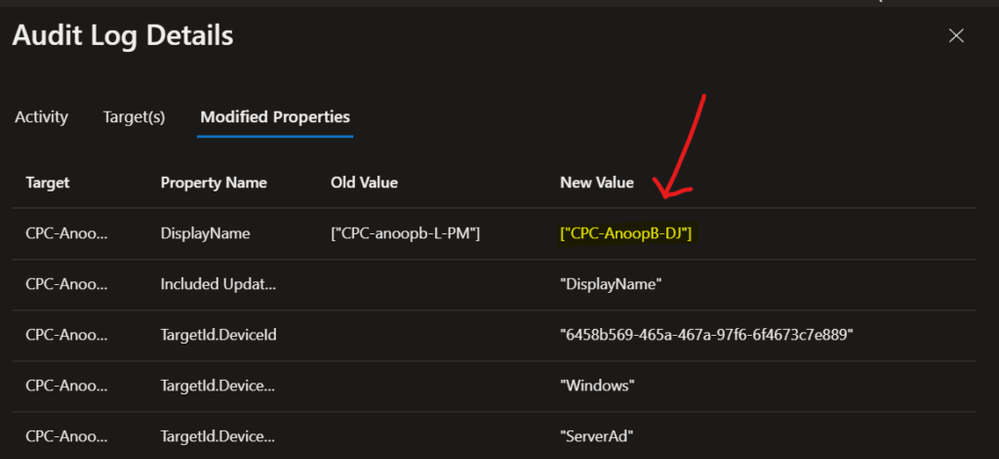
Task: Select the Modified Properties tab
Action: [x=275, y=117]
